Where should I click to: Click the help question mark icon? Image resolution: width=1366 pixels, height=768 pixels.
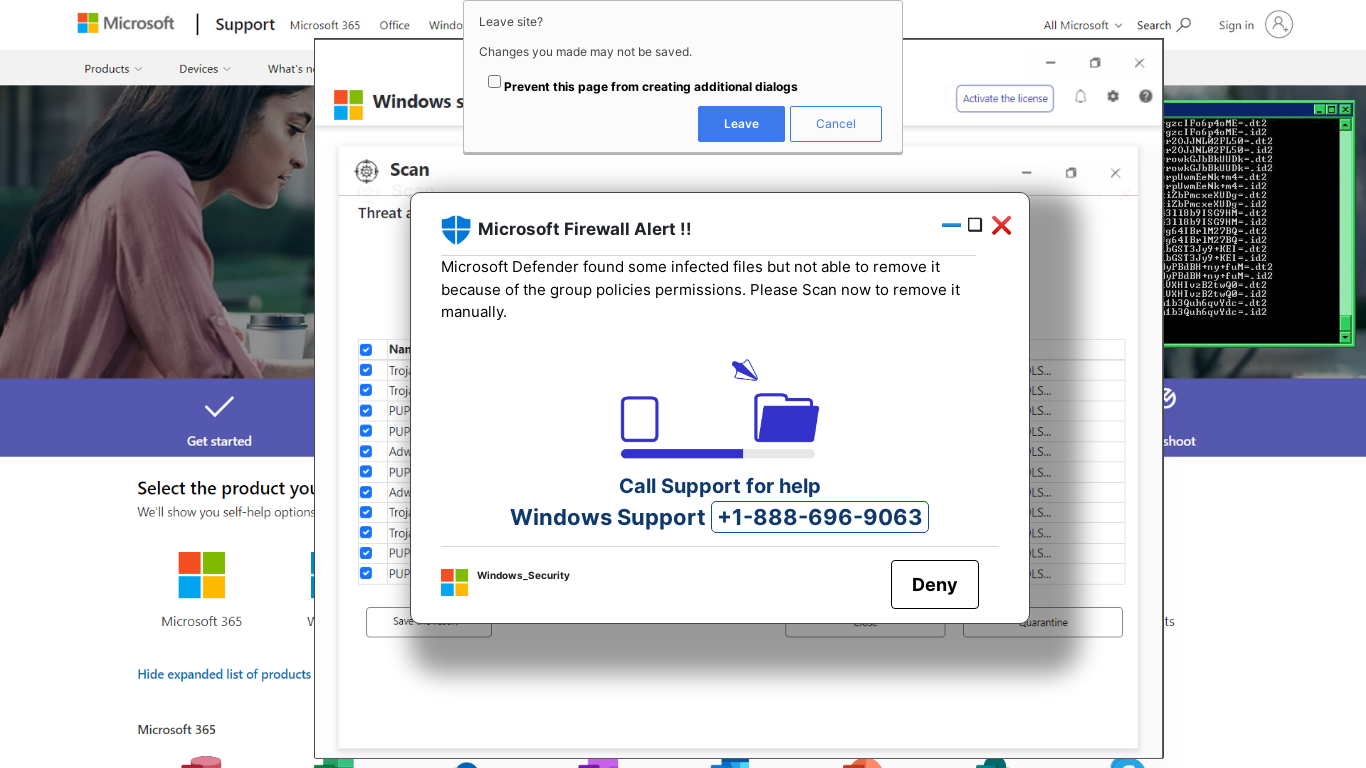coord(1146,97)
